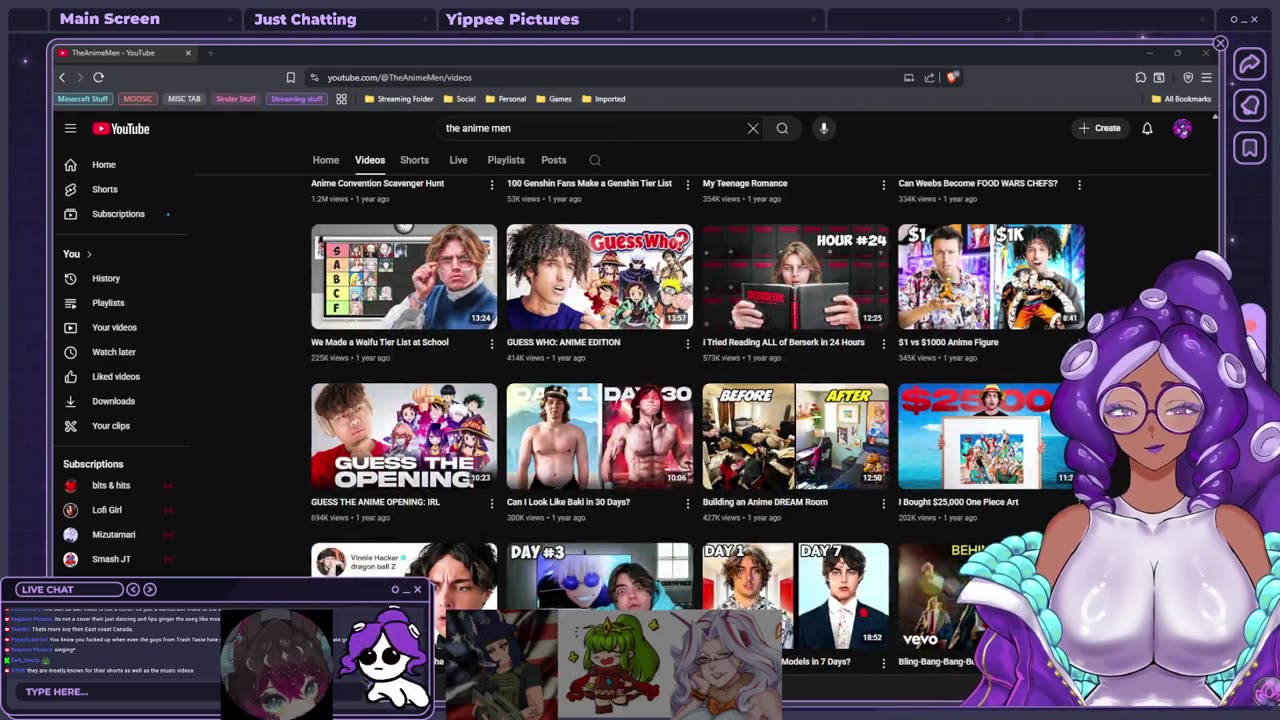The height and width of the screenshot is (720, 1280).
Task: Open the YouTube guide hamburger menu
Action: (x=70, y=128)
